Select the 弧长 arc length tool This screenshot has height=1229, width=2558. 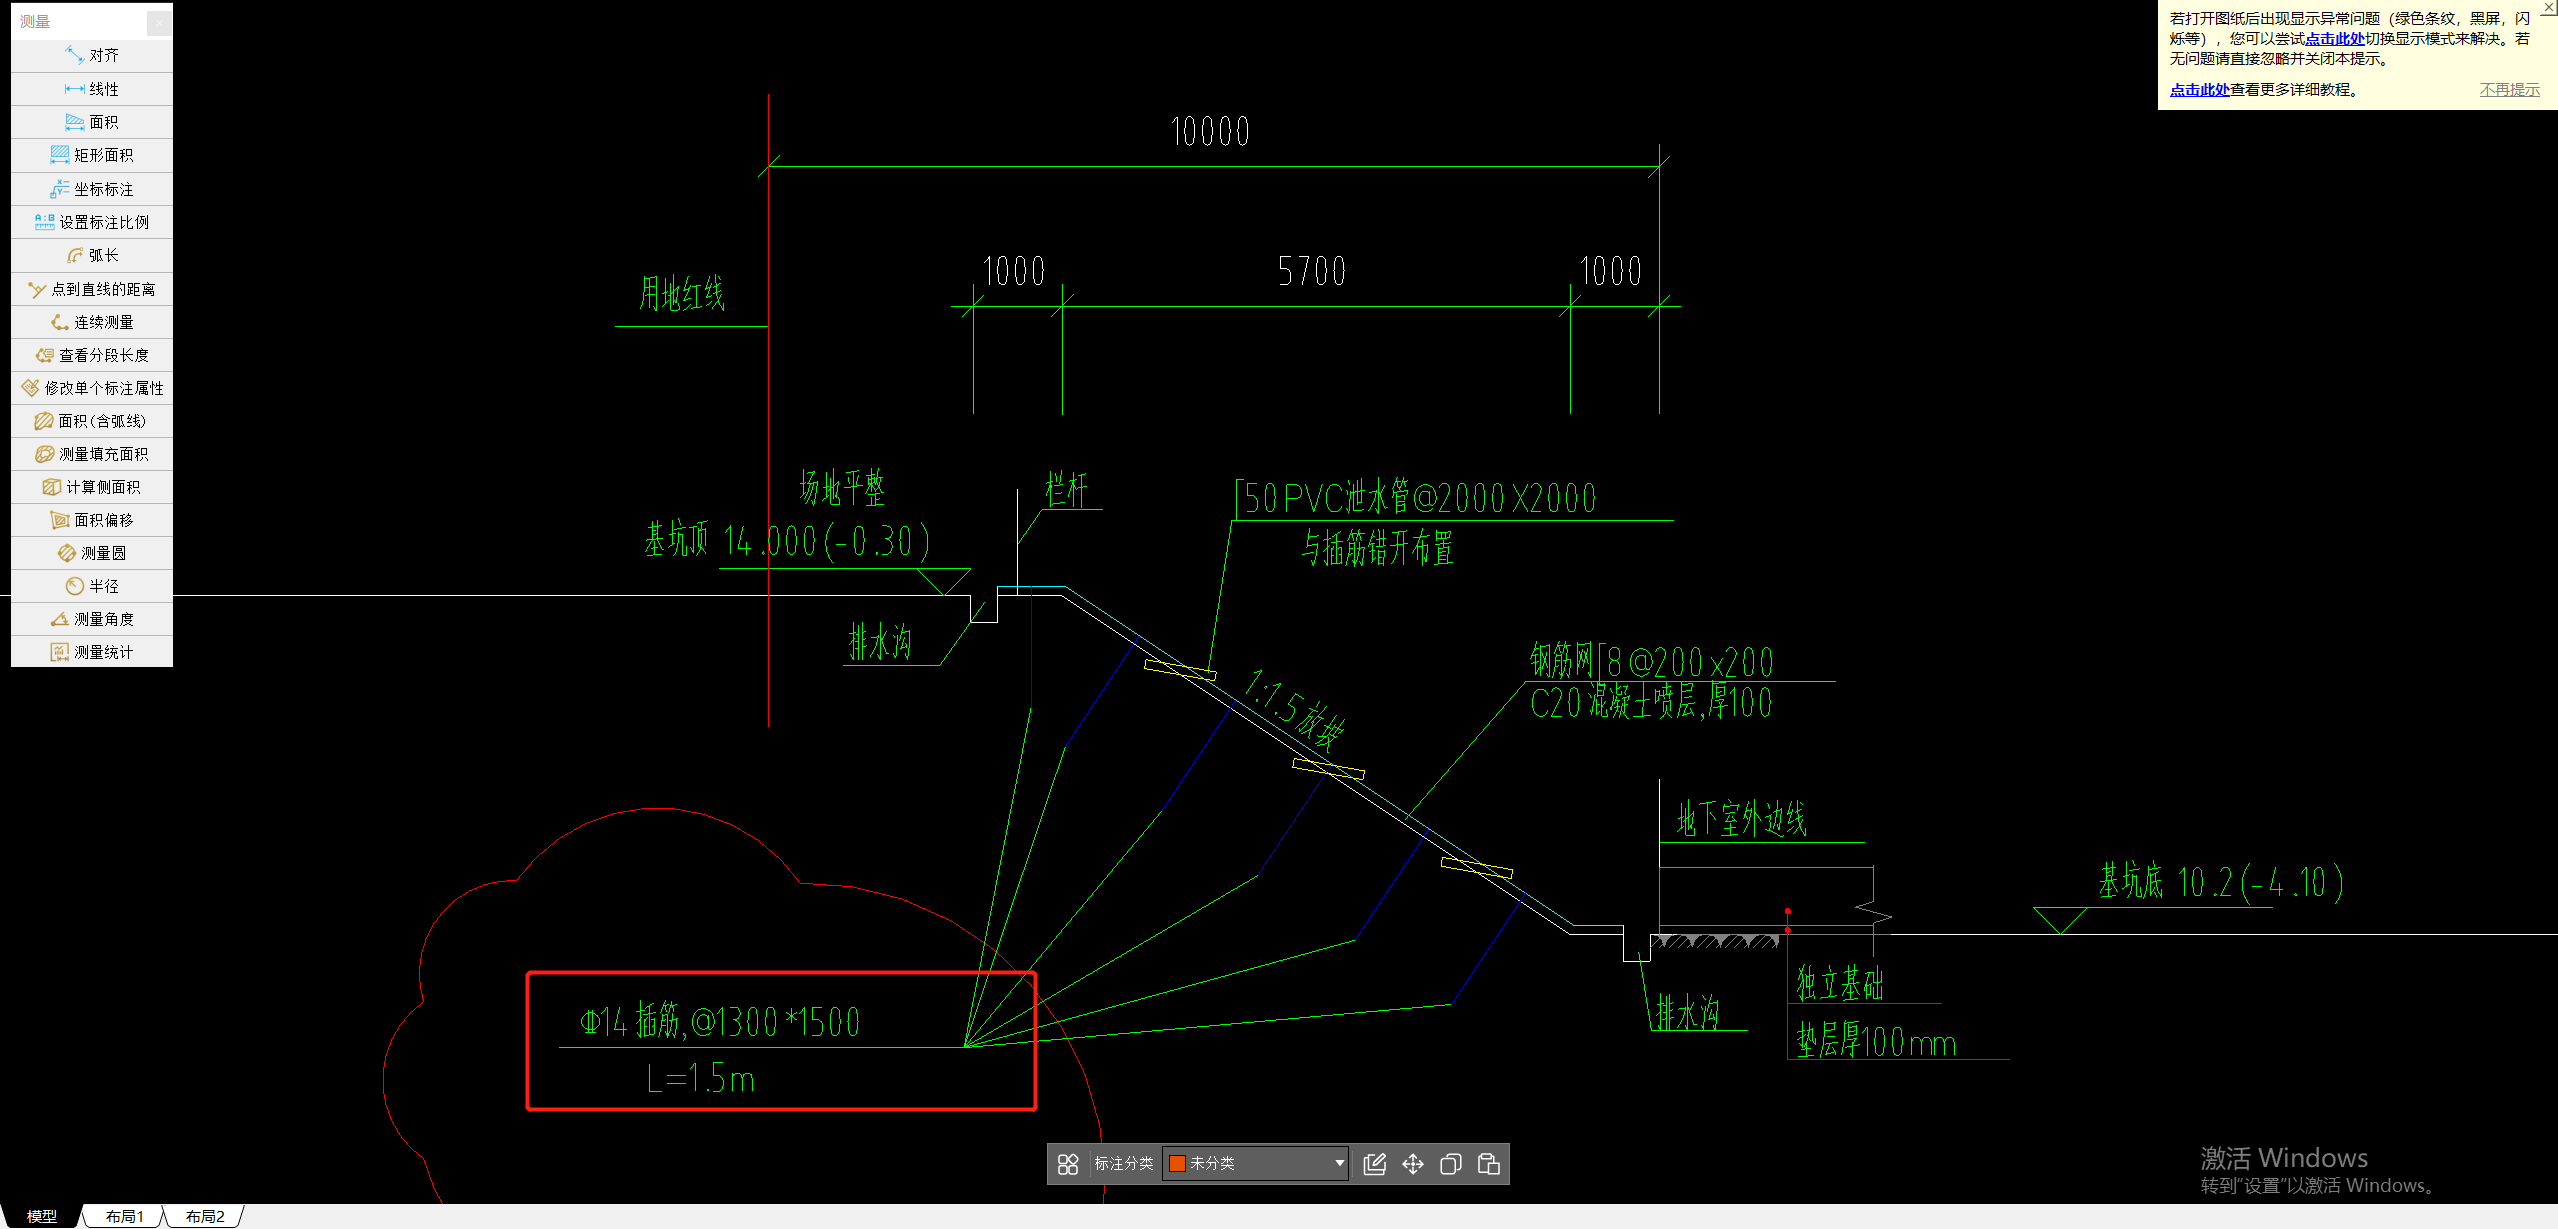[92, 255]
